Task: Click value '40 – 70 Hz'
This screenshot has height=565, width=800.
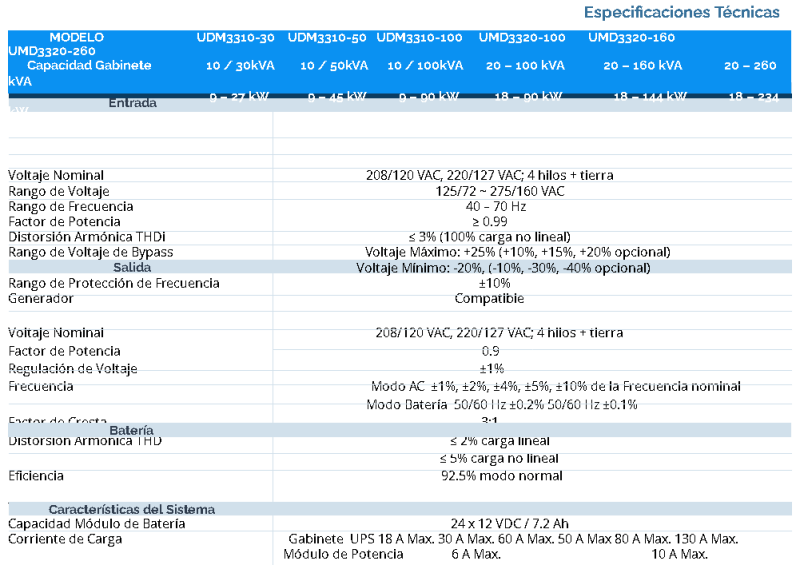Action: click(x=495, y=207)
